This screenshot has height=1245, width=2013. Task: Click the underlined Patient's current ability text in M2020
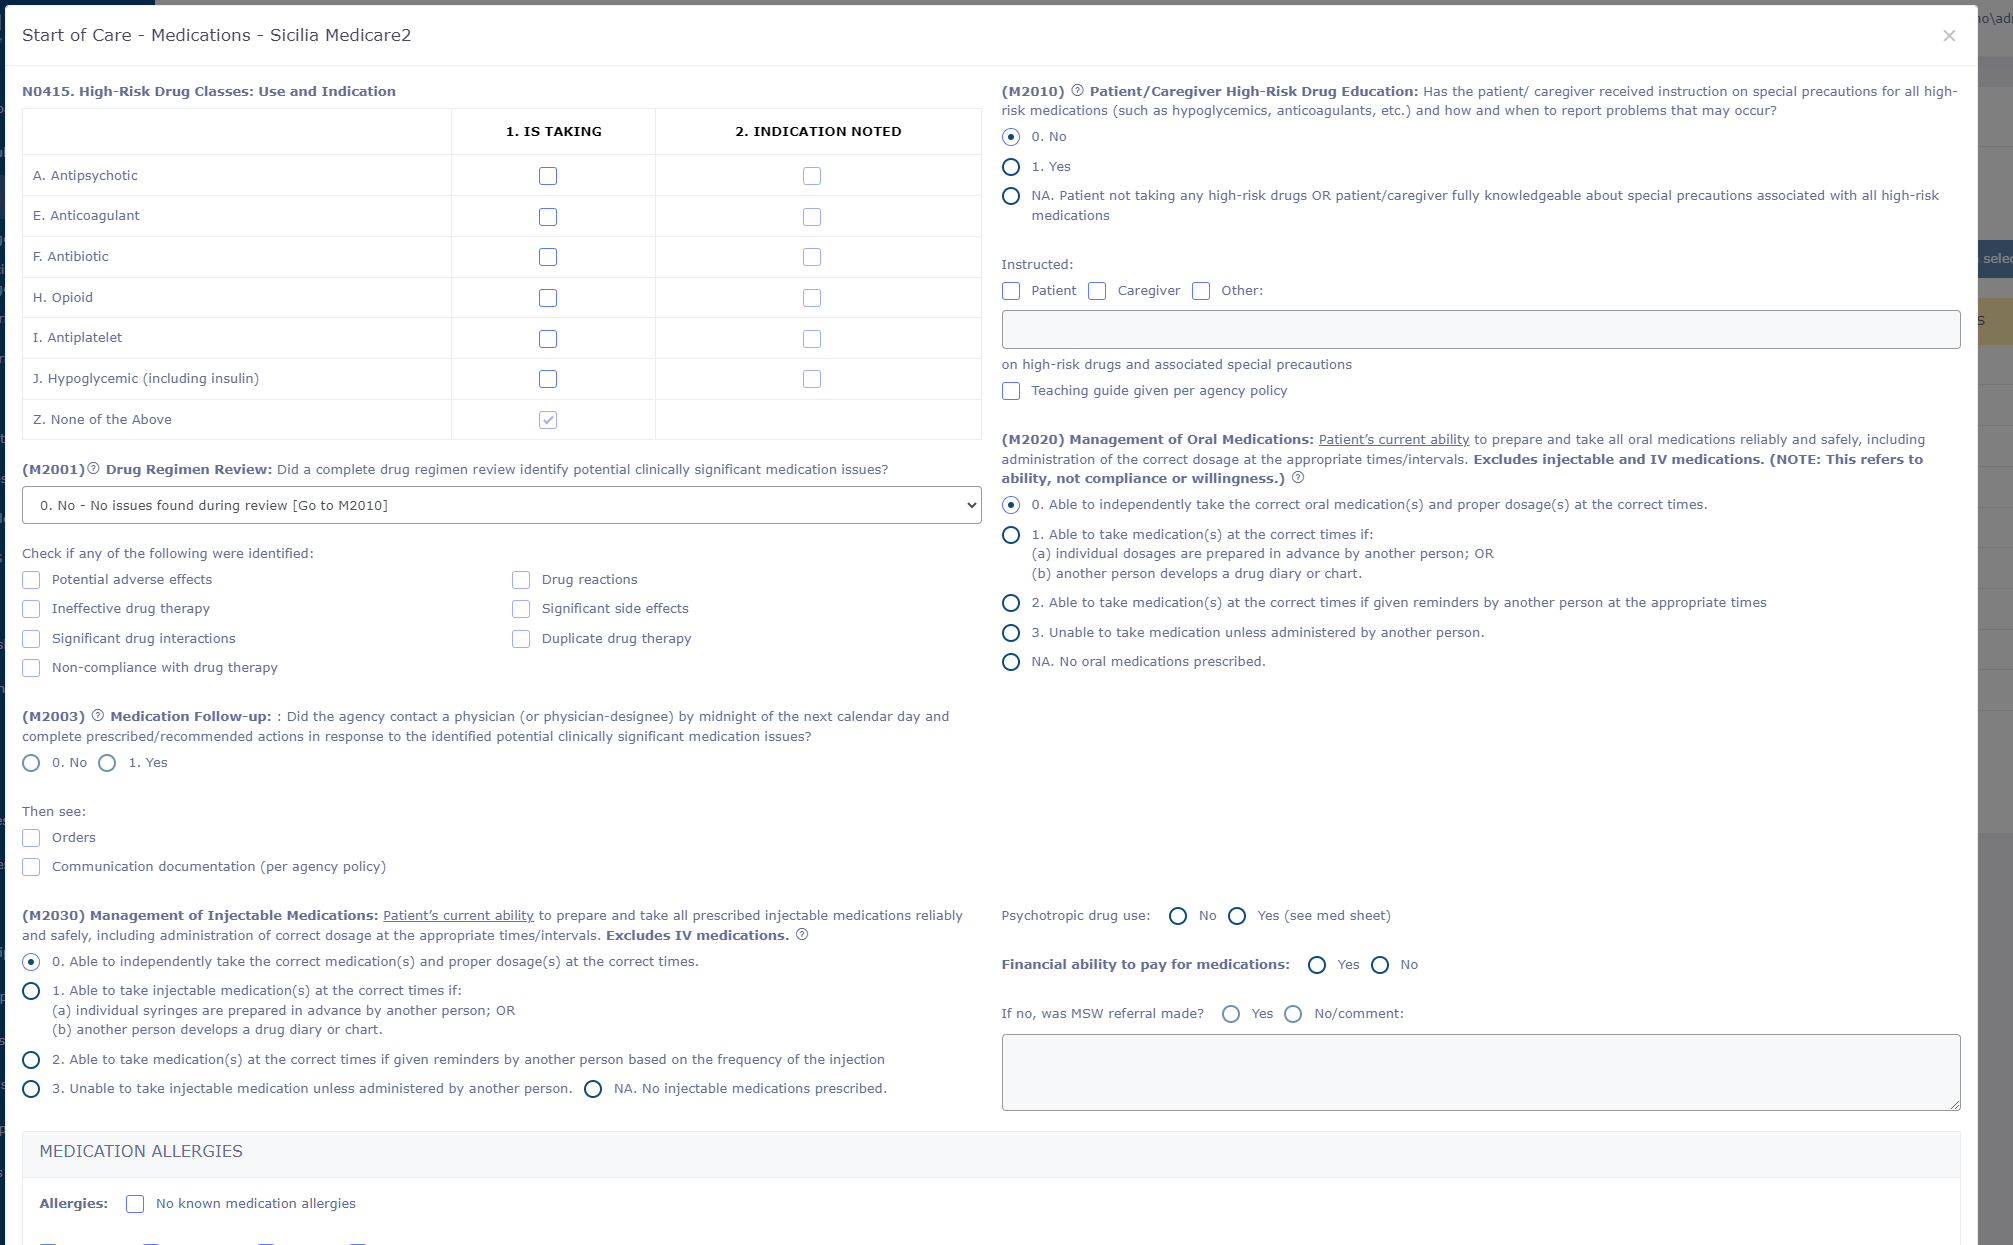click(1394, 439)
